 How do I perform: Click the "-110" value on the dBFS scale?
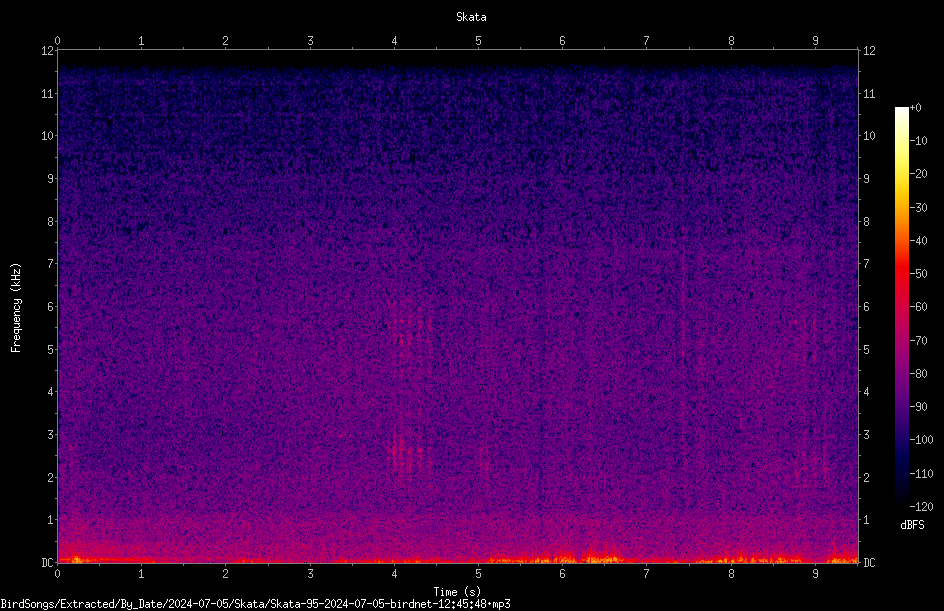(921, 474)
